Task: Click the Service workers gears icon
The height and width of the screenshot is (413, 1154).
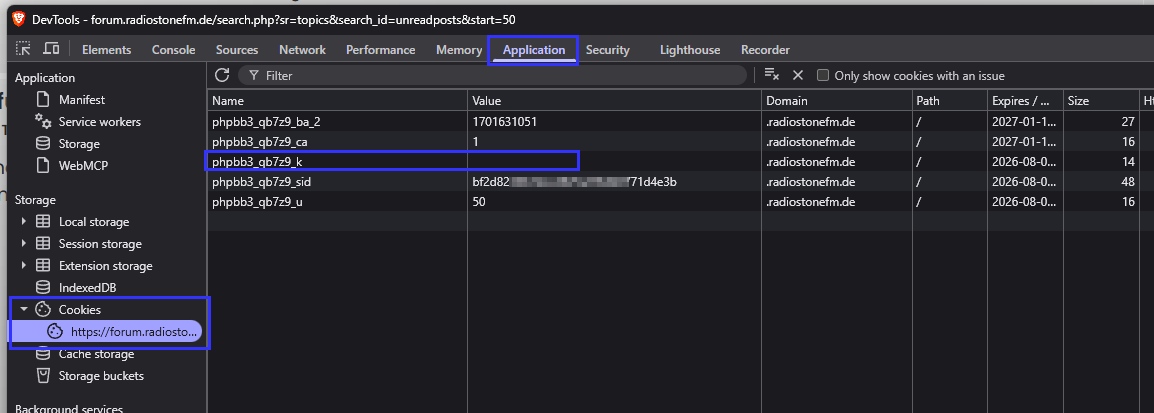Action: pos(44,121)
